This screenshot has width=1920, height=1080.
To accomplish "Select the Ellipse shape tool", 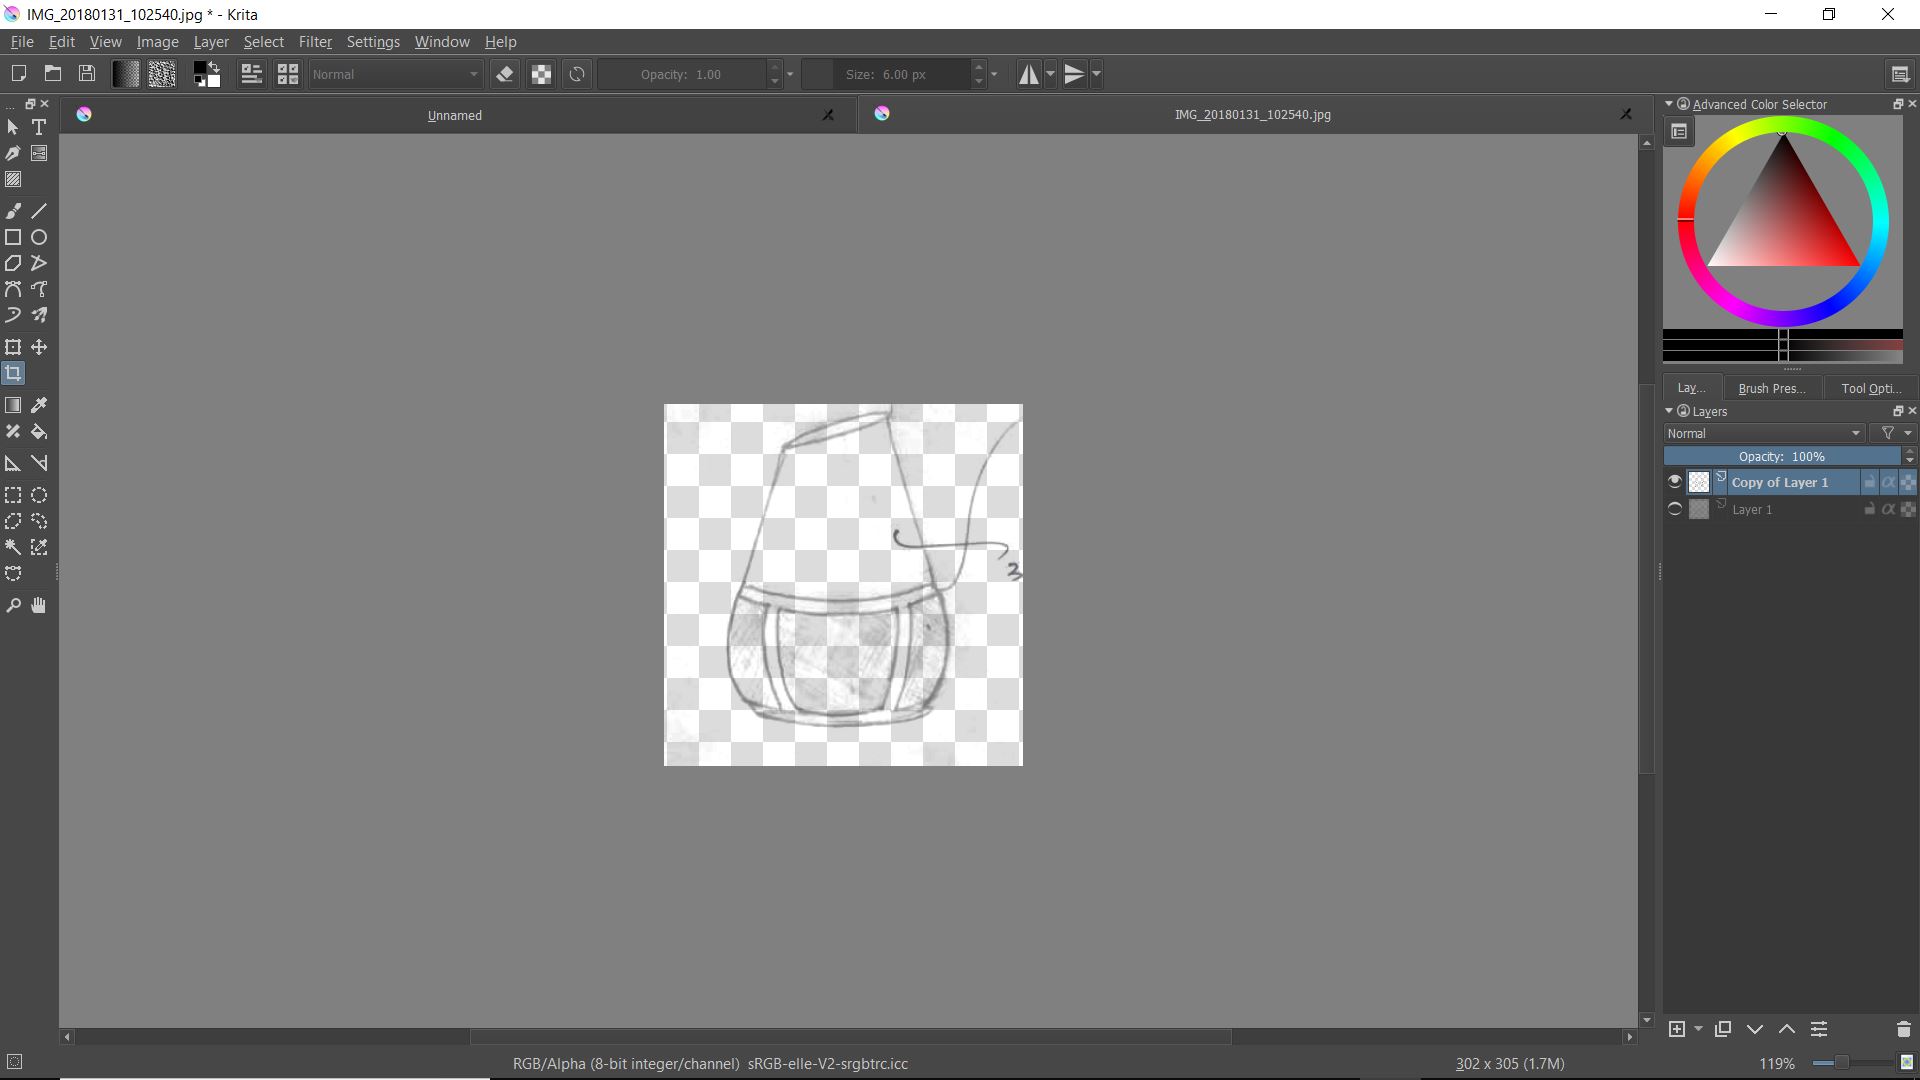I will 39,237.
